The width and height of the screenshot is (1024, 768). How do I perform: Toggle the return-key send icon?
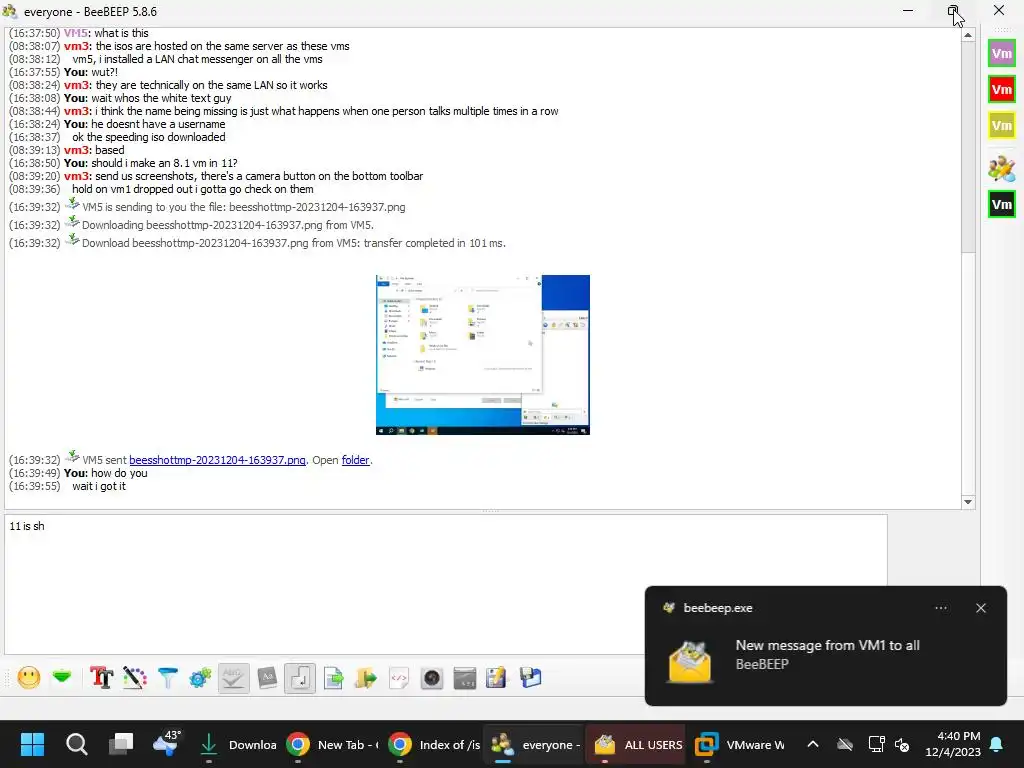coord(300,678)
